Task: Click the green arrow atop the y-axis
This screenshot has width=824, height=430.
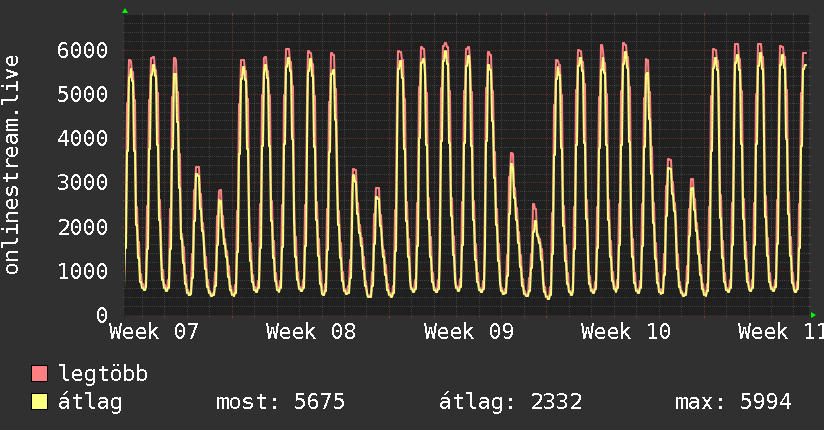Action: [x=125, y=11]
